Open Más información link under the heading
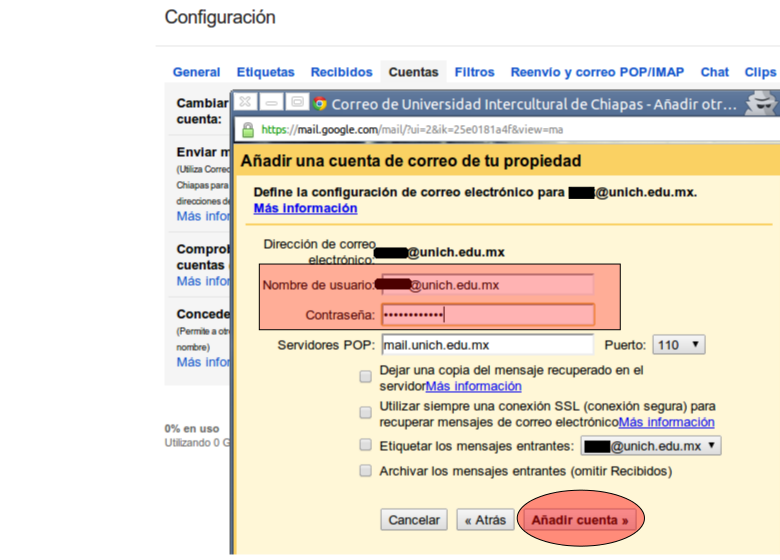The image size is (780, 560). (x=305, y=208)
